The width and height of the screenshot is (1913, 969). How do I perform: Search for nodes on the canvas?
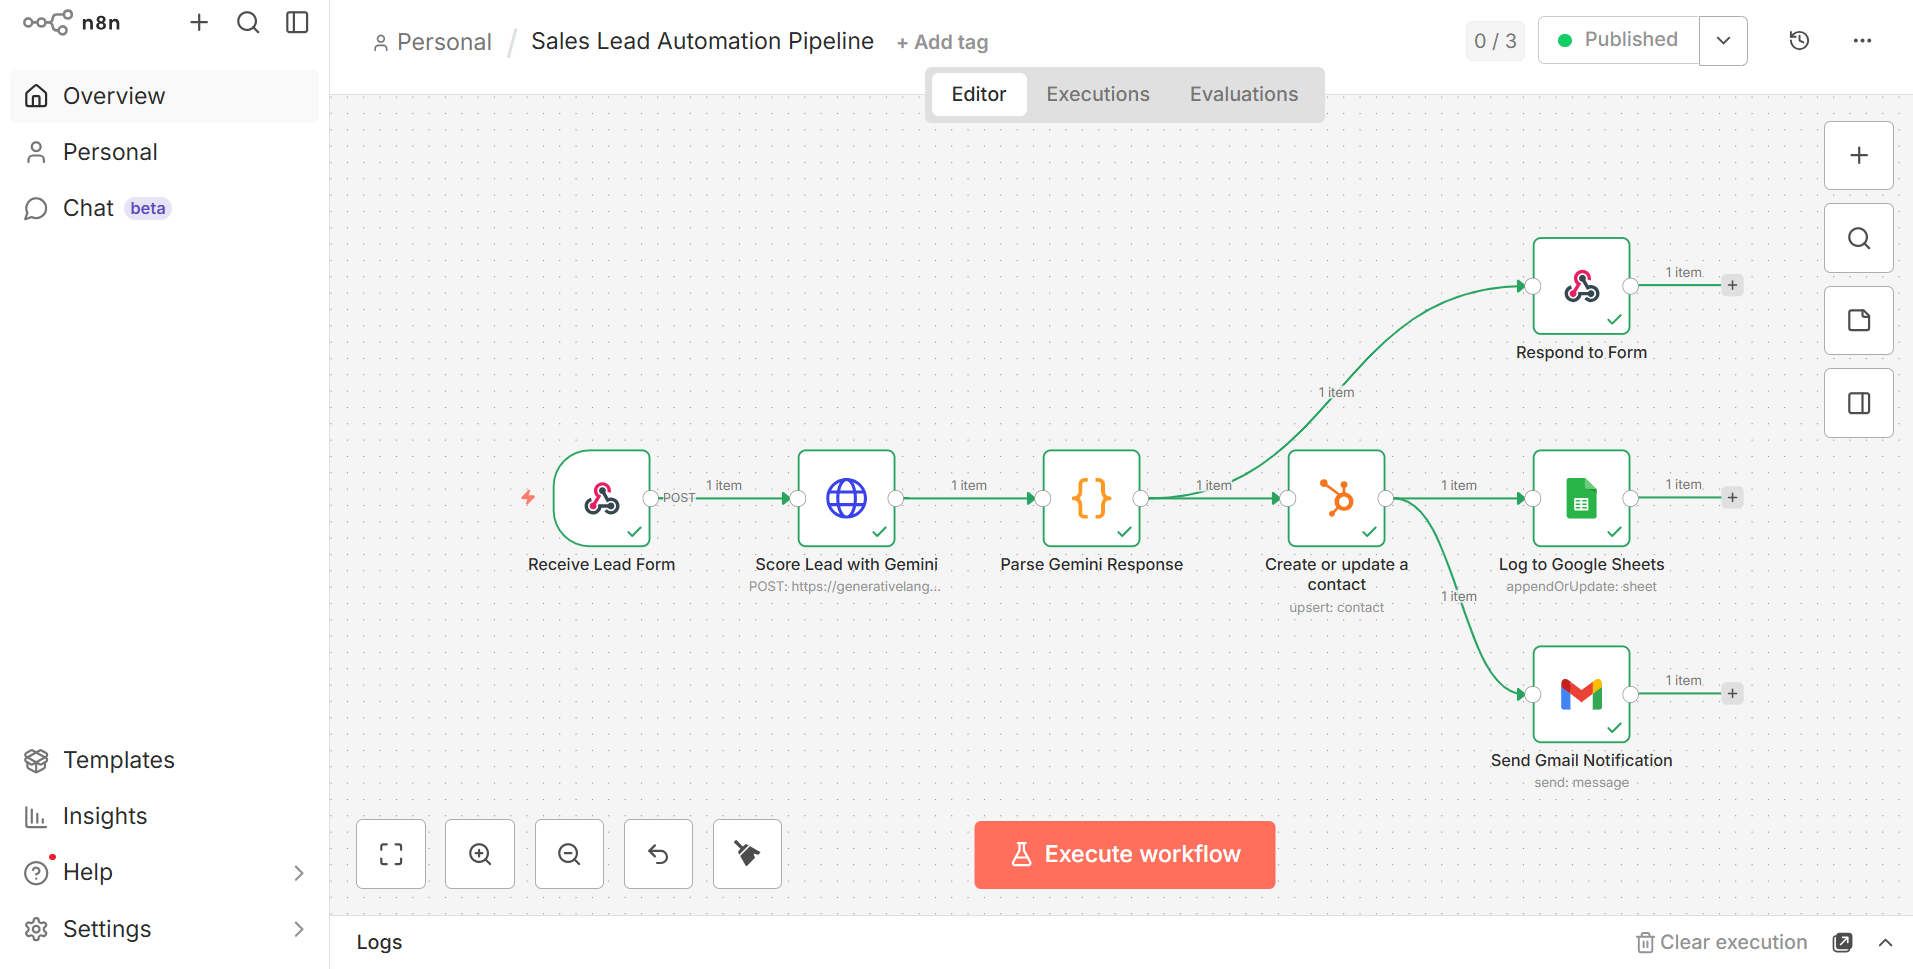pos(1858,238)
